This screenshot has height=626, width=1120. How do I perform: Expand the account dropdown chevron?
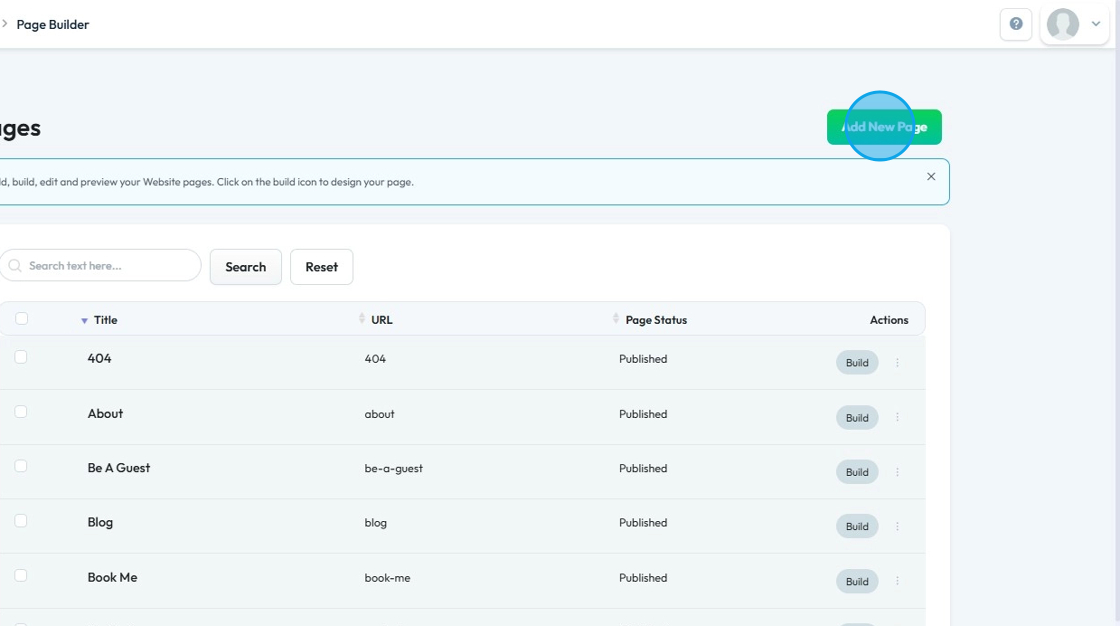pyautogui.click(x=1096, y=24)
